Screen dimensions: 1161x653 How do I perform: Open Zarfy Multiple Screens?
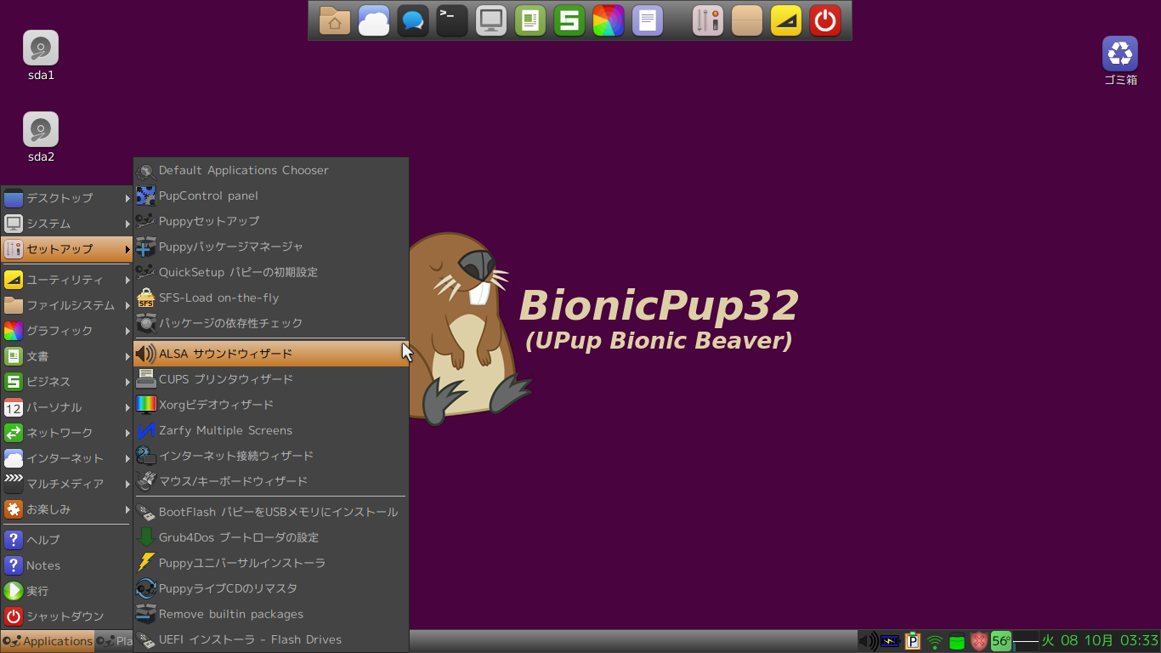(271, 430)
